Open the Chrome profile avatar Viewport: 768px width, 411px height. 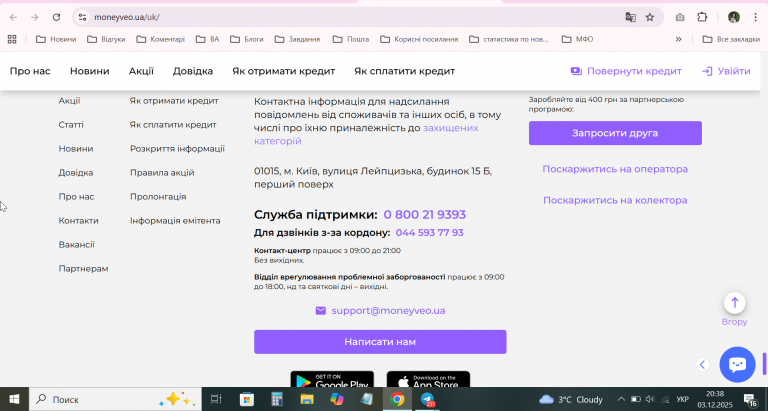(734, 17)
